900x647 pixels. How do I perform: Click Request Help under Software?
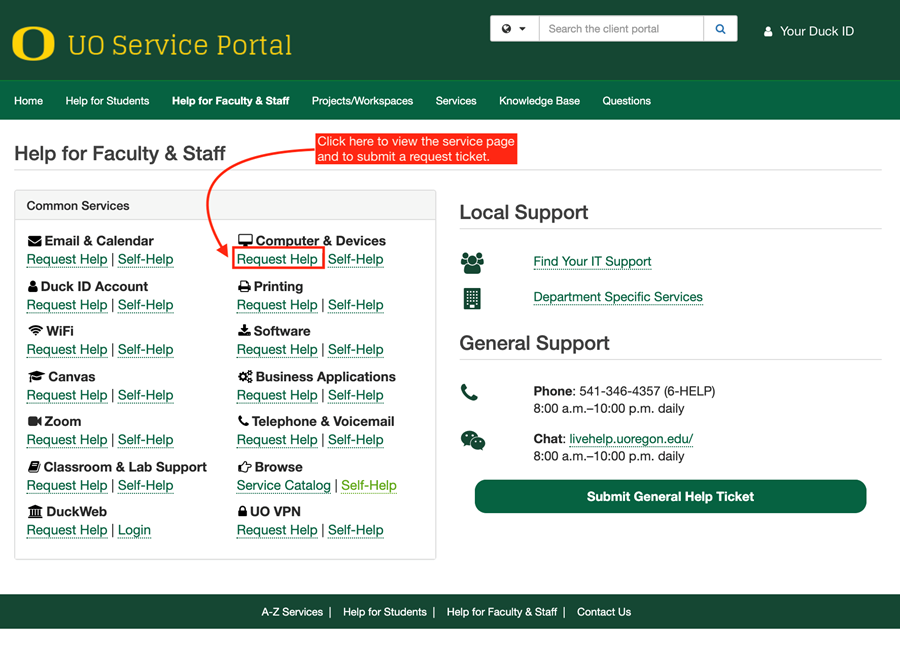click(x=277, y=350)
